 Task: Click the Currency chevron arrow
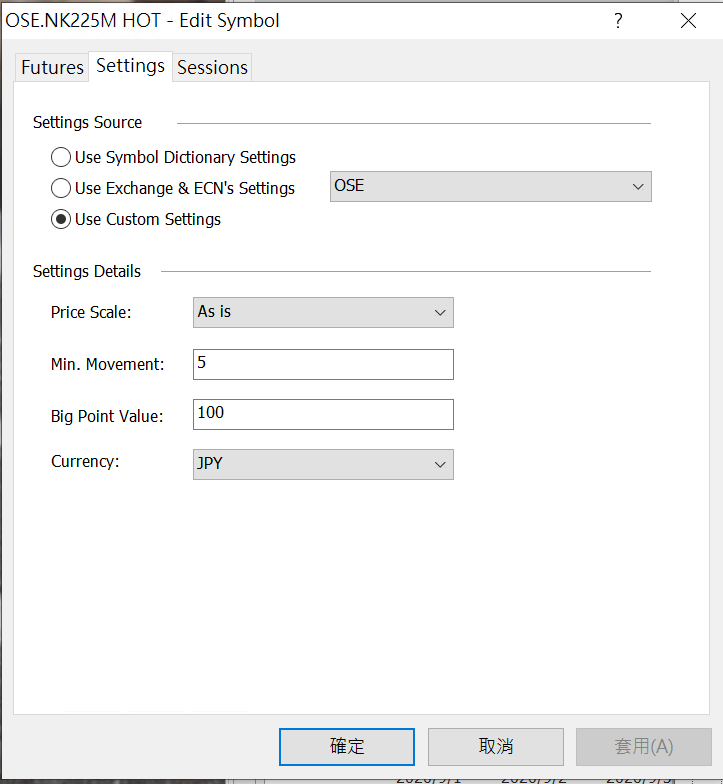440,465
